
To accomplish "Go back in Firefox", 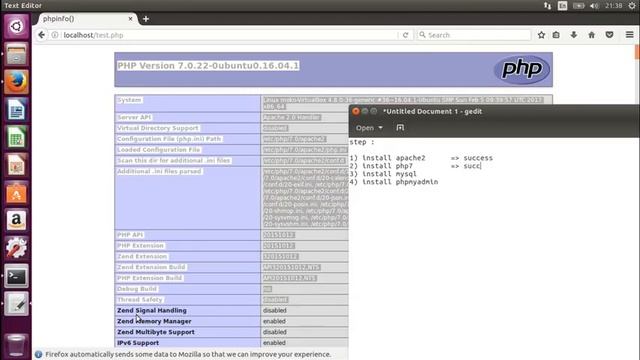I will pos(41,35).
